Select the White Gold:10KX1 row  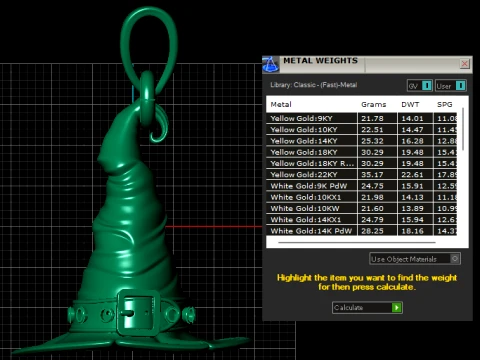click(361, 197)
